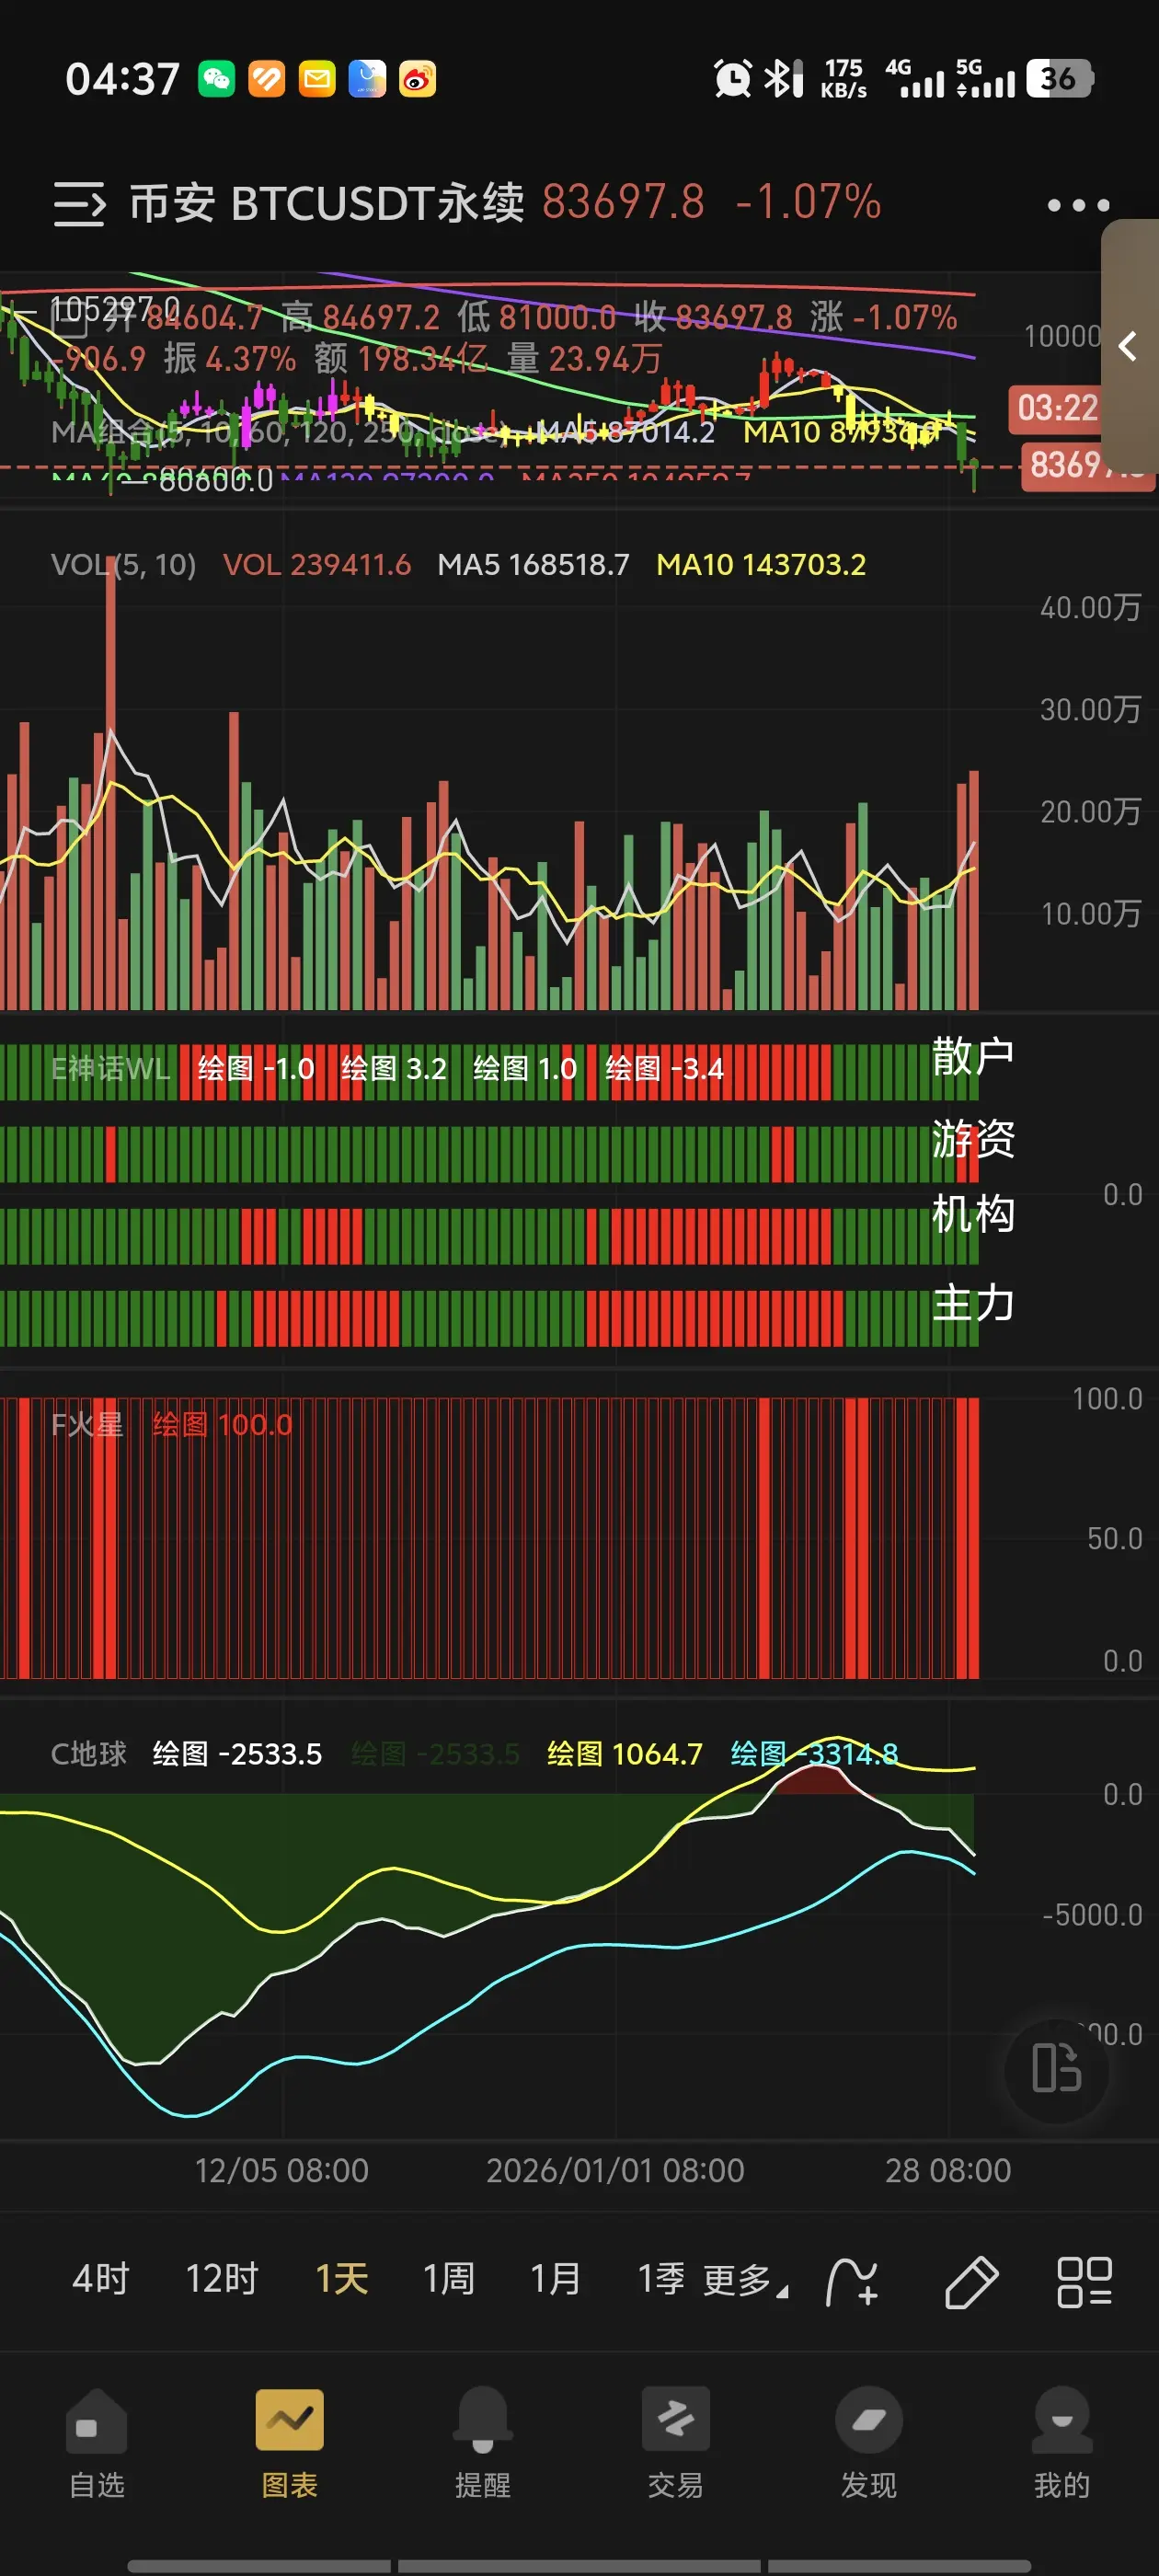Select 图表 chart tab

tap(290, 2441)
